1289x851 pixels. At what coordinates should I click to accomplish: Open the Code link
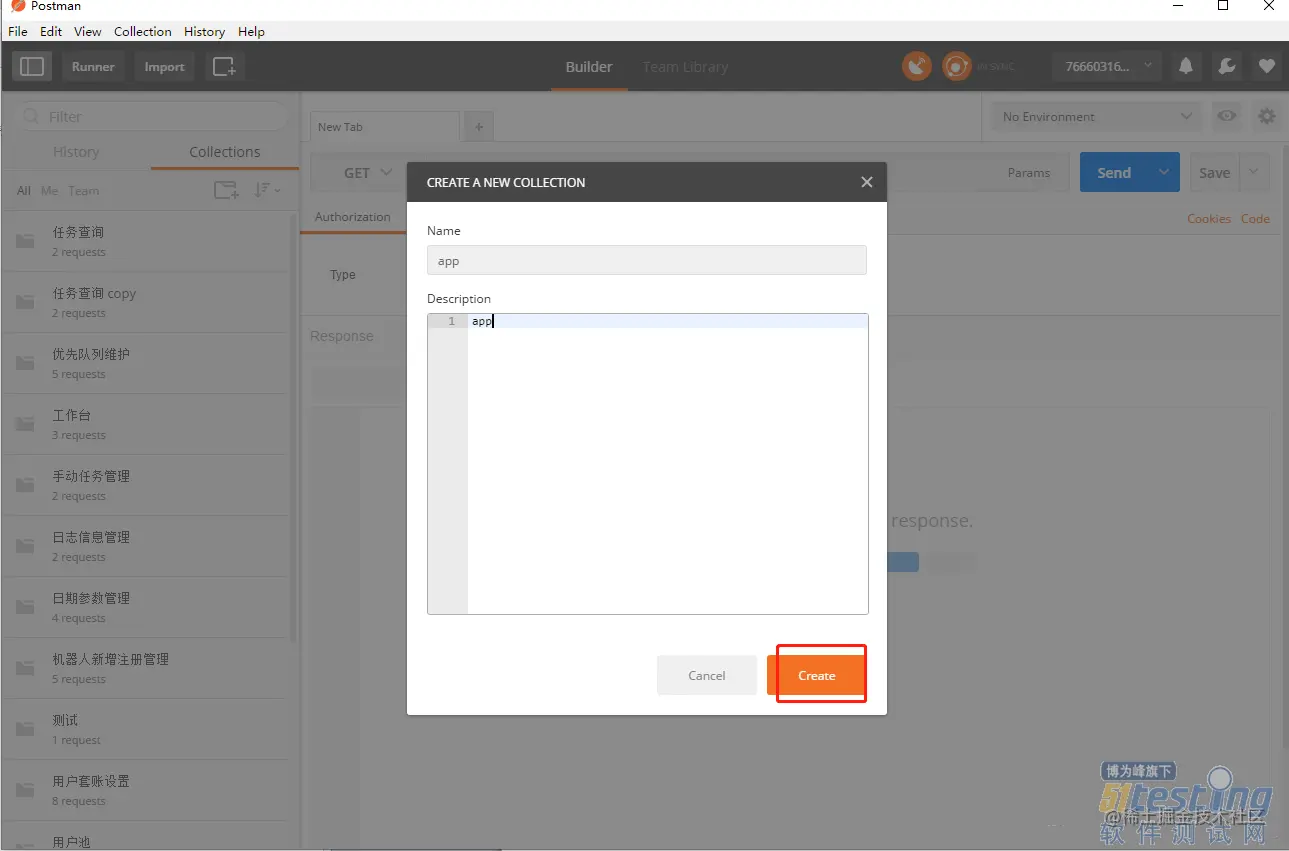tap(1255, 218)
